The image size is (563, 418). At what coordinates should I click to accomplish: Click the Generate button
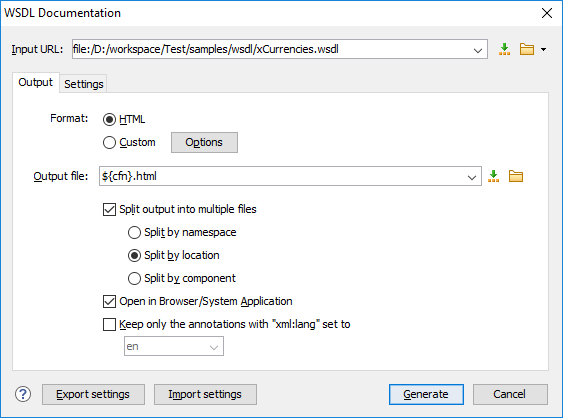pos(426,394)
